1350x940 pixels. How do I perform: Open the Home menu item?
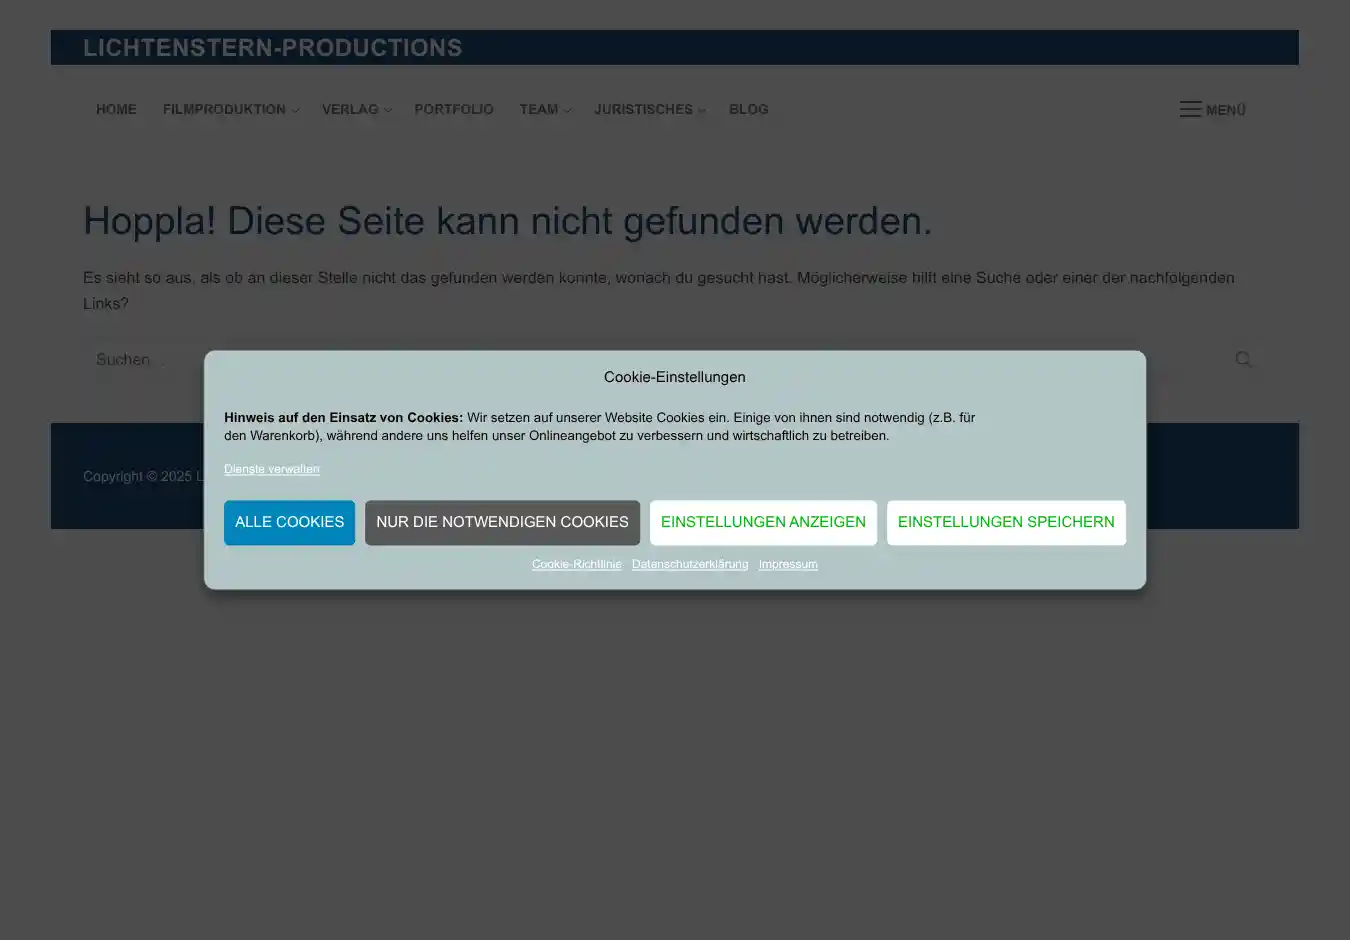coord(116,110)
